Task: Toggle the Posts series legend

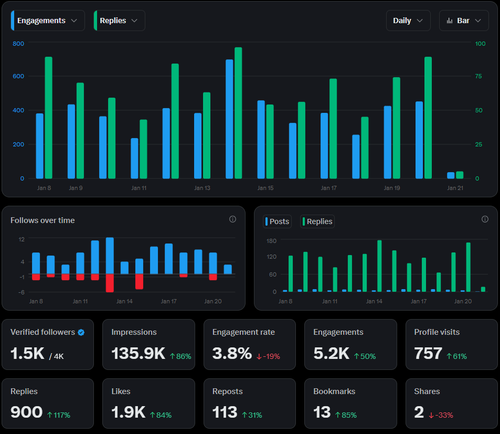Action: click(277, 221)
